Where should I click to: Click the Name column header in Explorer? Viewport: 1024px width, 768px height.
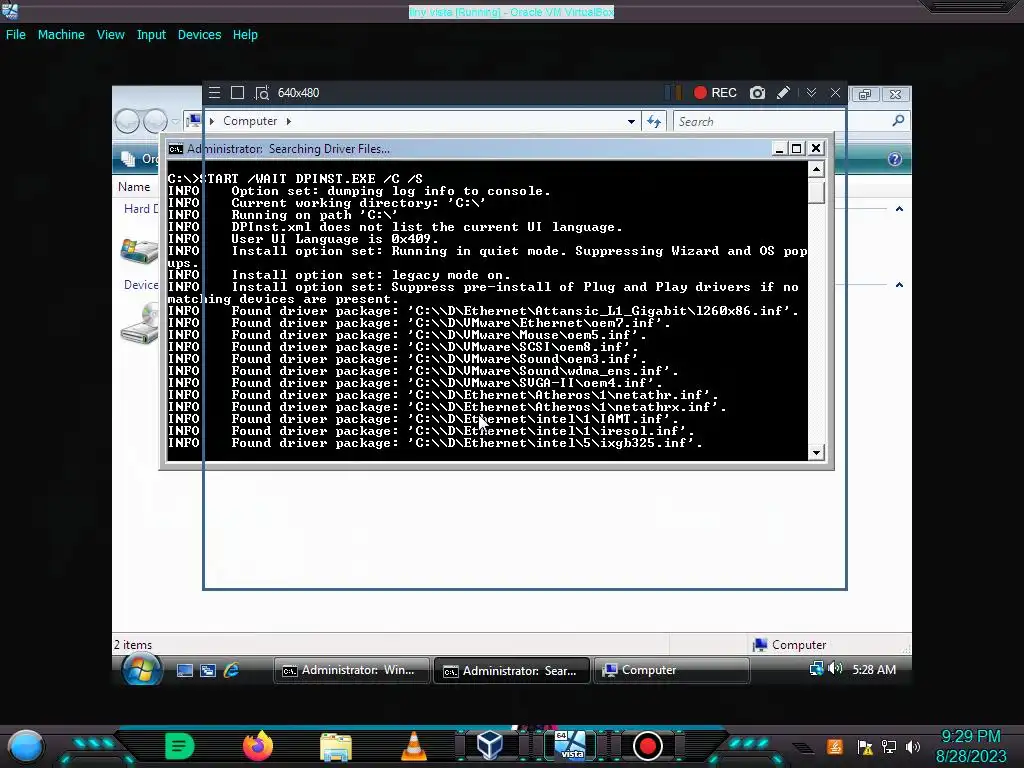click(x=134, y=187)
